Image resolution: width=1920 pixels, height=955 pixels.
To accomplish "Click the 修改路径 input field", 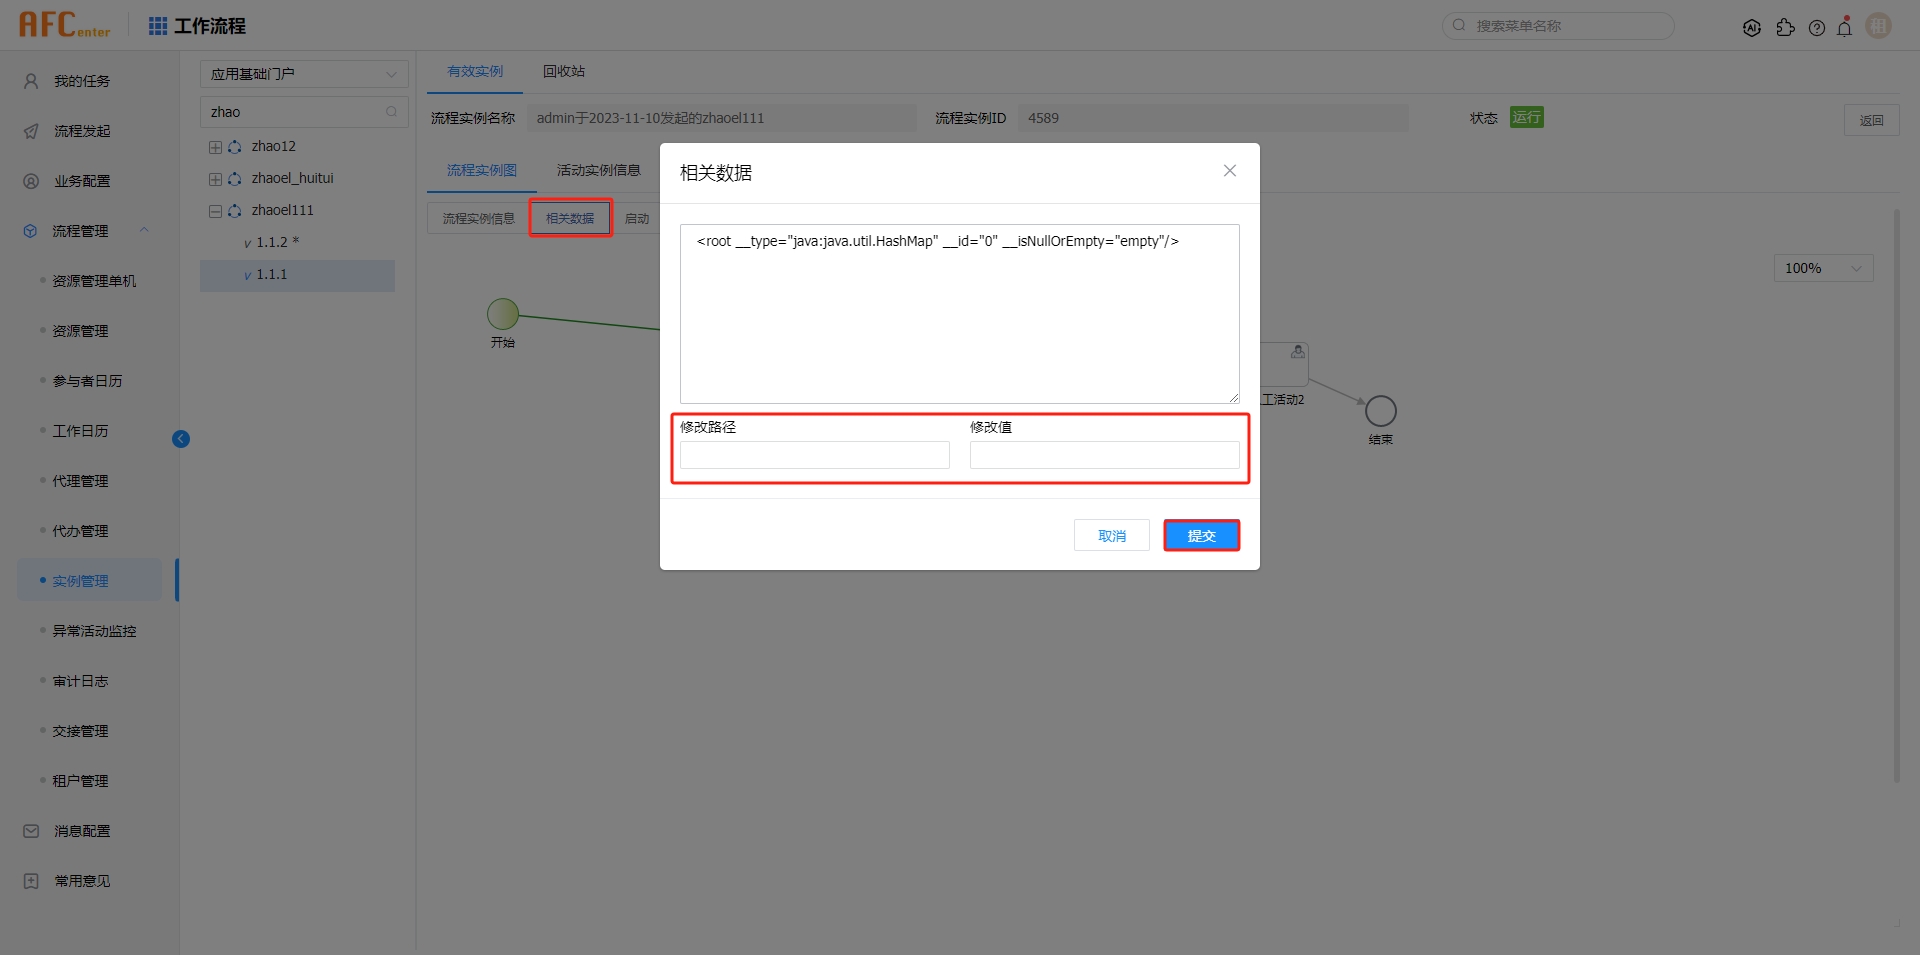I will pyautogui.click(x=814, y=456).
